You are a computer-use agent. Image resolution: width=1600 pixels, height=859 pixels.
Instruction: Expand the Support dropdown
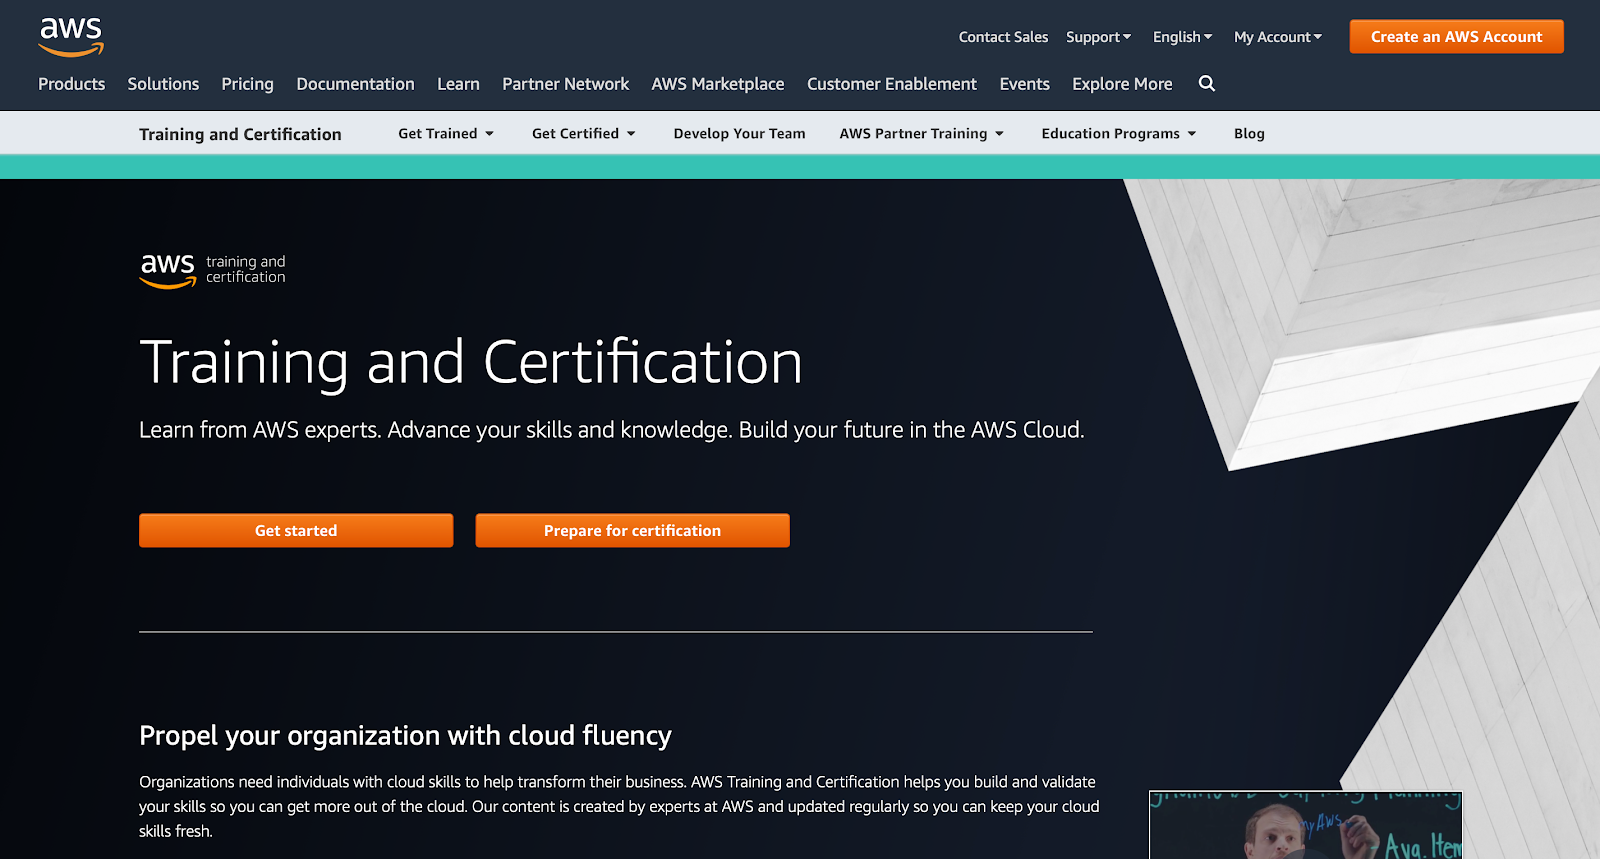(x=1098, y=37)
